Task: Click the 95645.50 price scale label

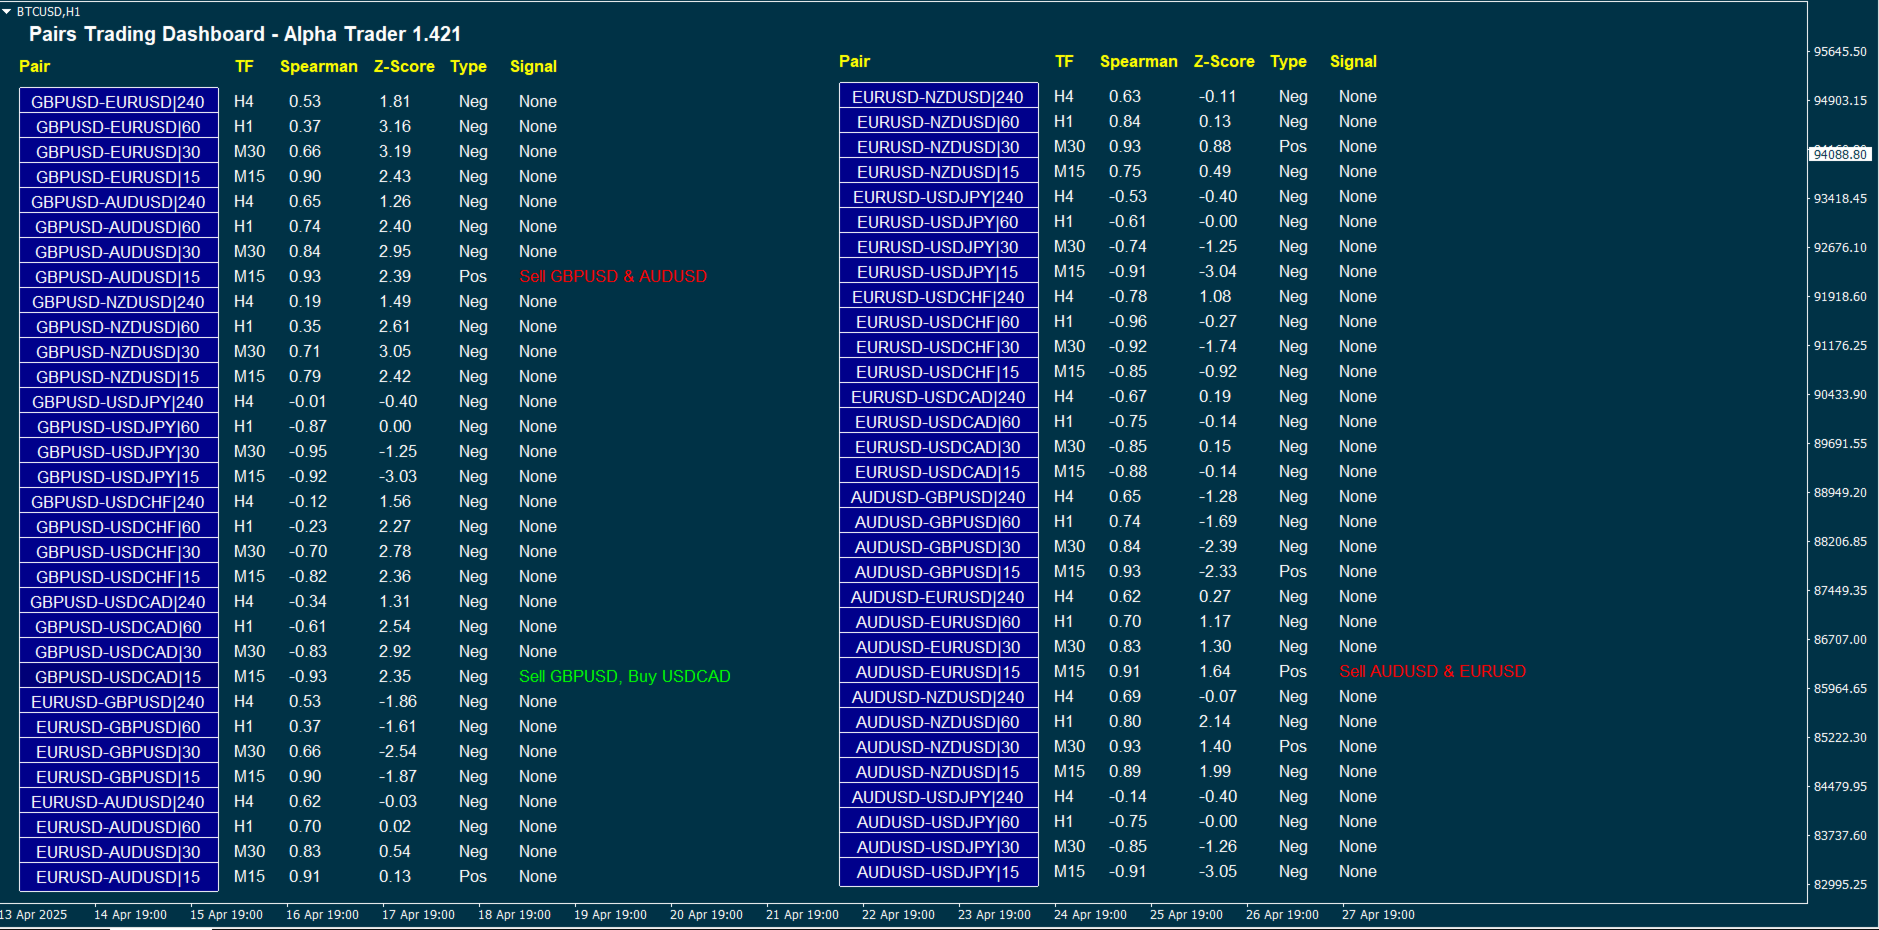Action: (1840, 52)
